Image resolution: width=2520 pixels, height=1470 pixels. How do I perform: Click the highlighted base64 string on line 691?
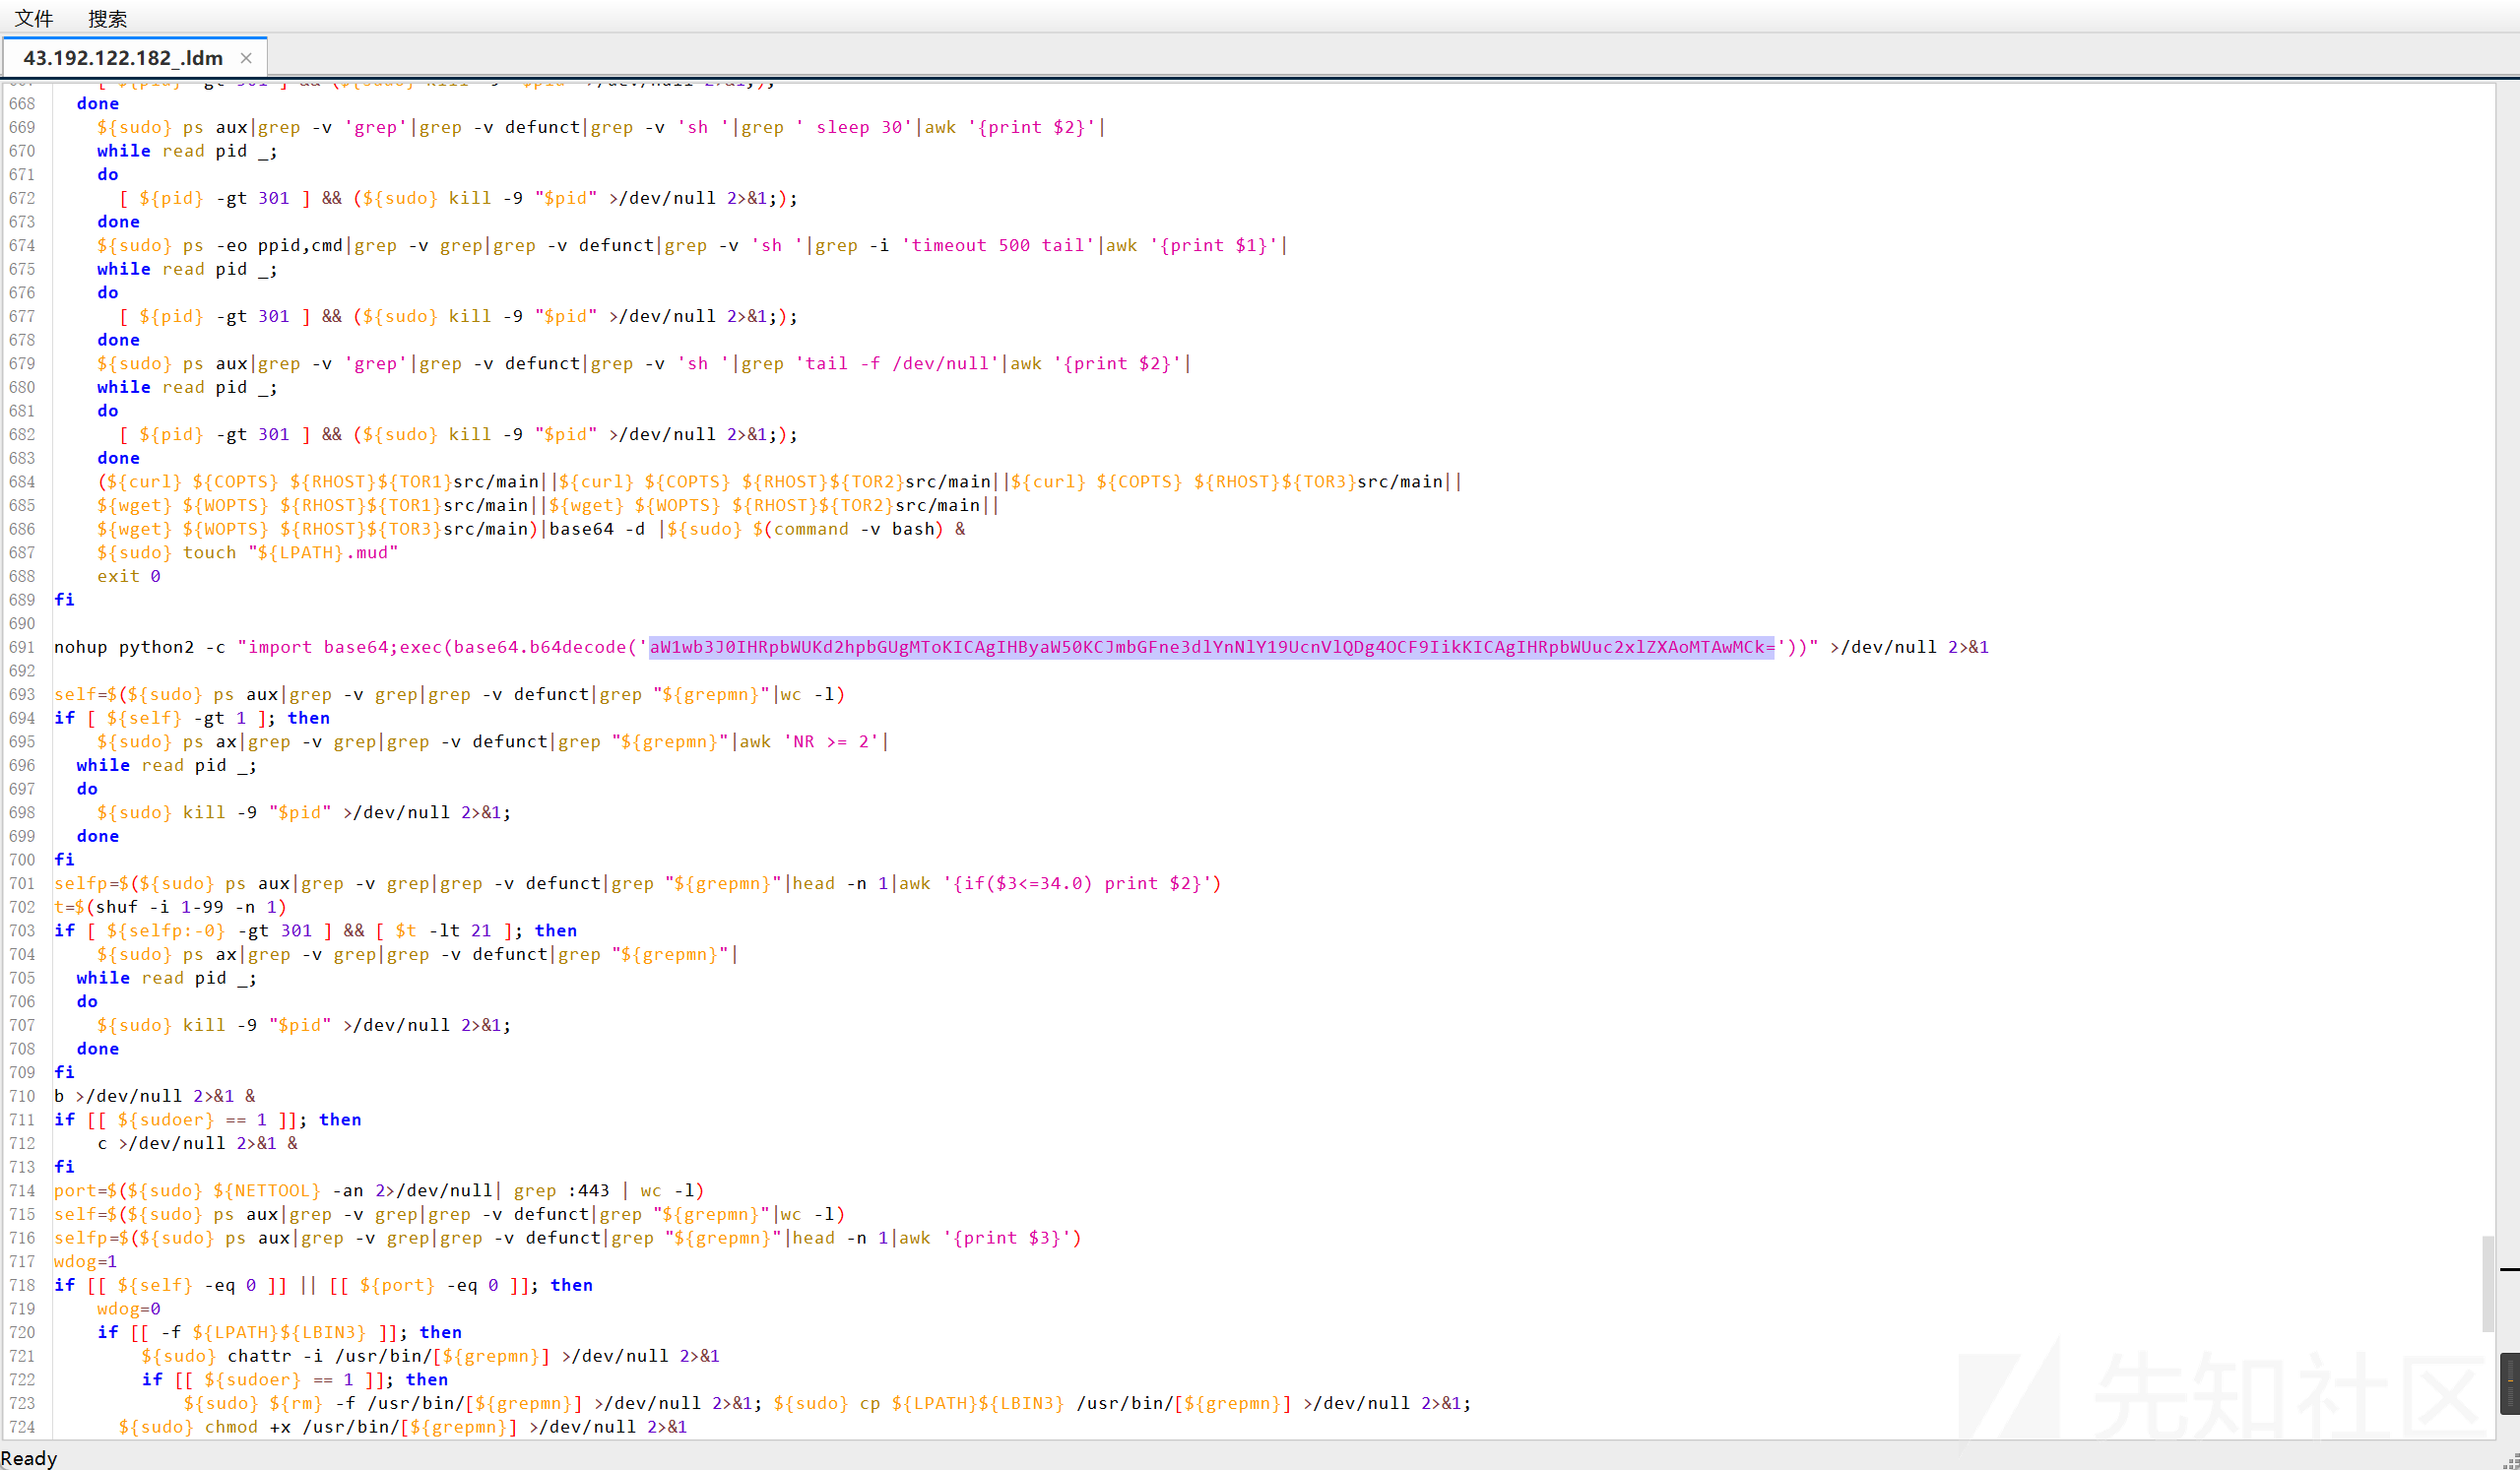point(1211,647)
